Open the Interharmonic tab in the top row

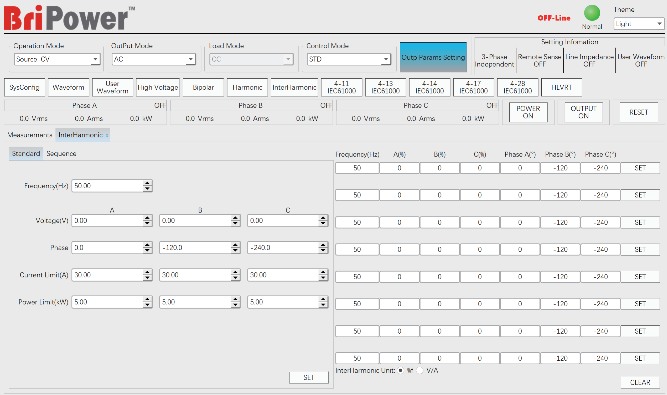pos(294,87)
